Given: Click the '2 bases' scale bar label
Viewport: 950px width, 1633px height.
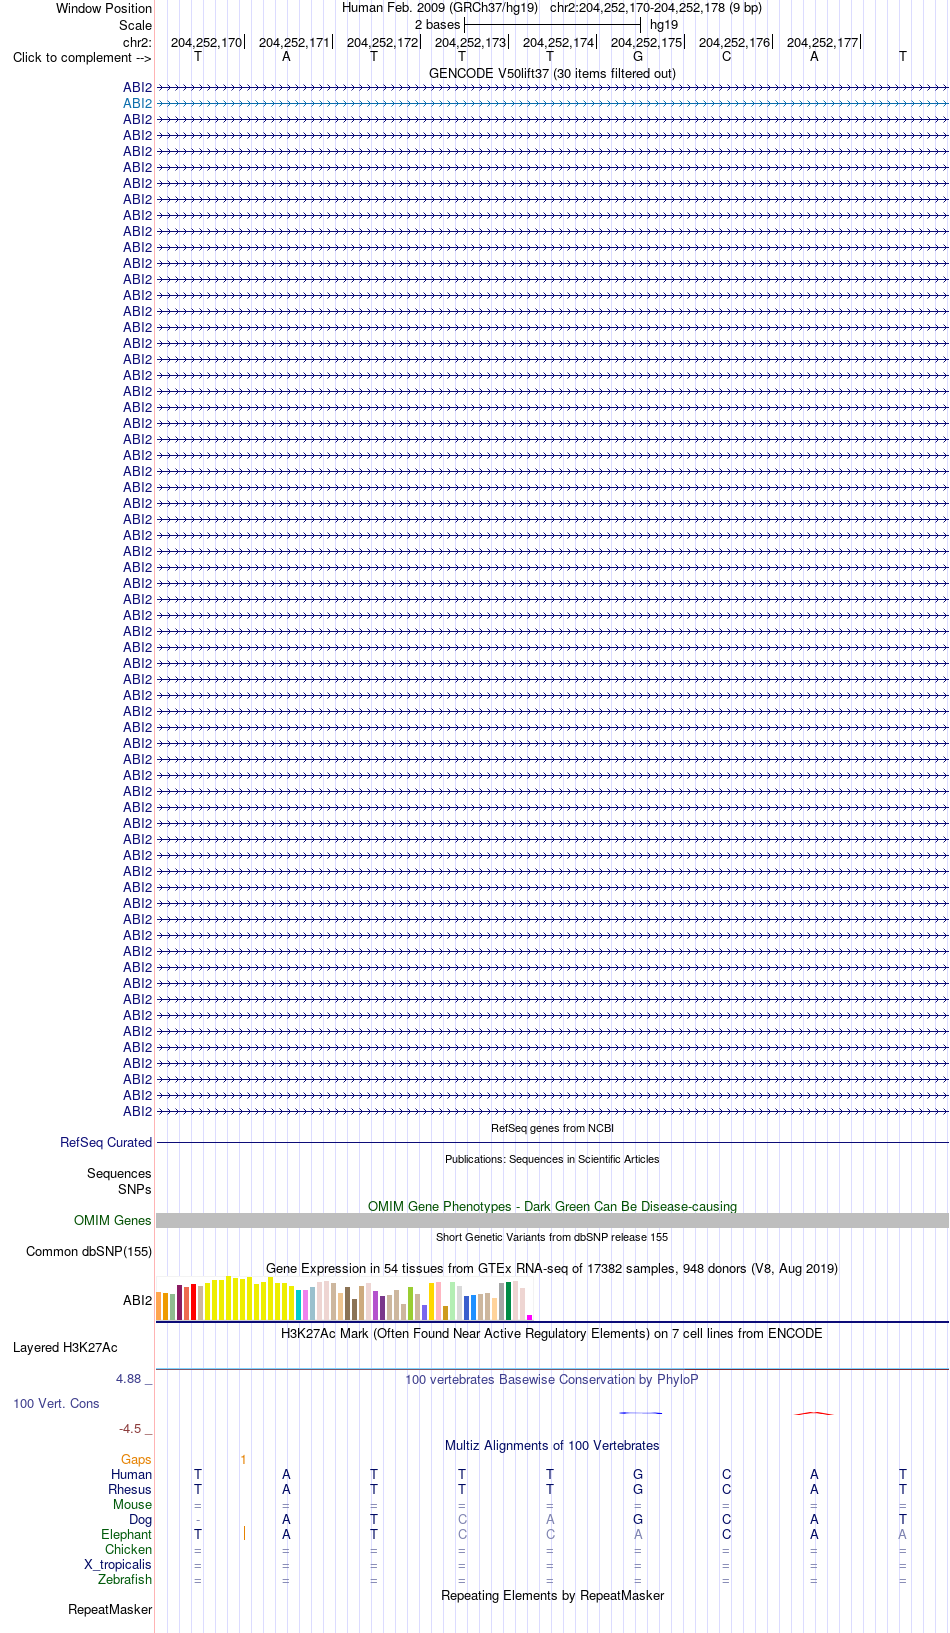Looking at the screenshot, I should click(x=438, y=24).
